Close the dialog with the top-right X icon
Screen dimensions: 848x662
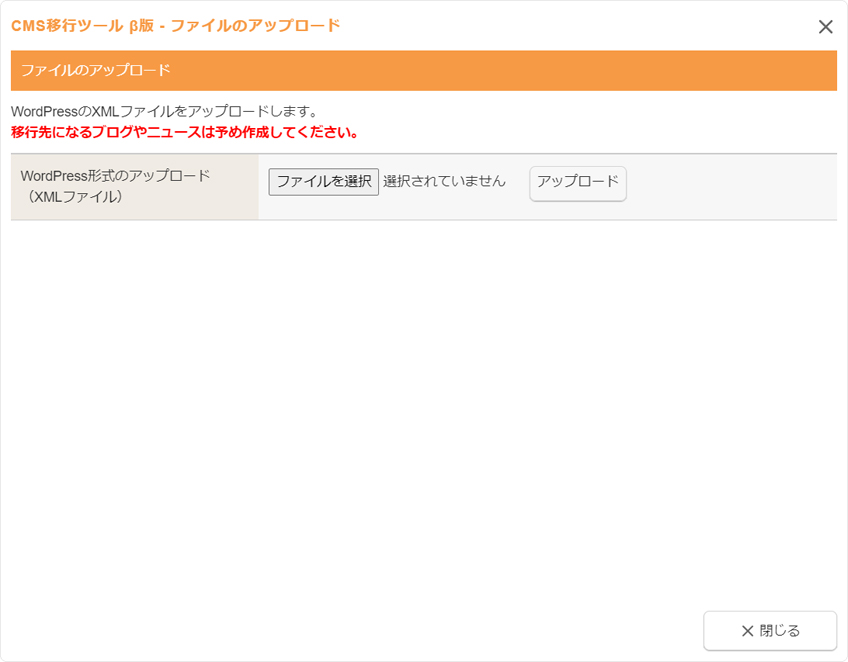[x=825, y=27]
